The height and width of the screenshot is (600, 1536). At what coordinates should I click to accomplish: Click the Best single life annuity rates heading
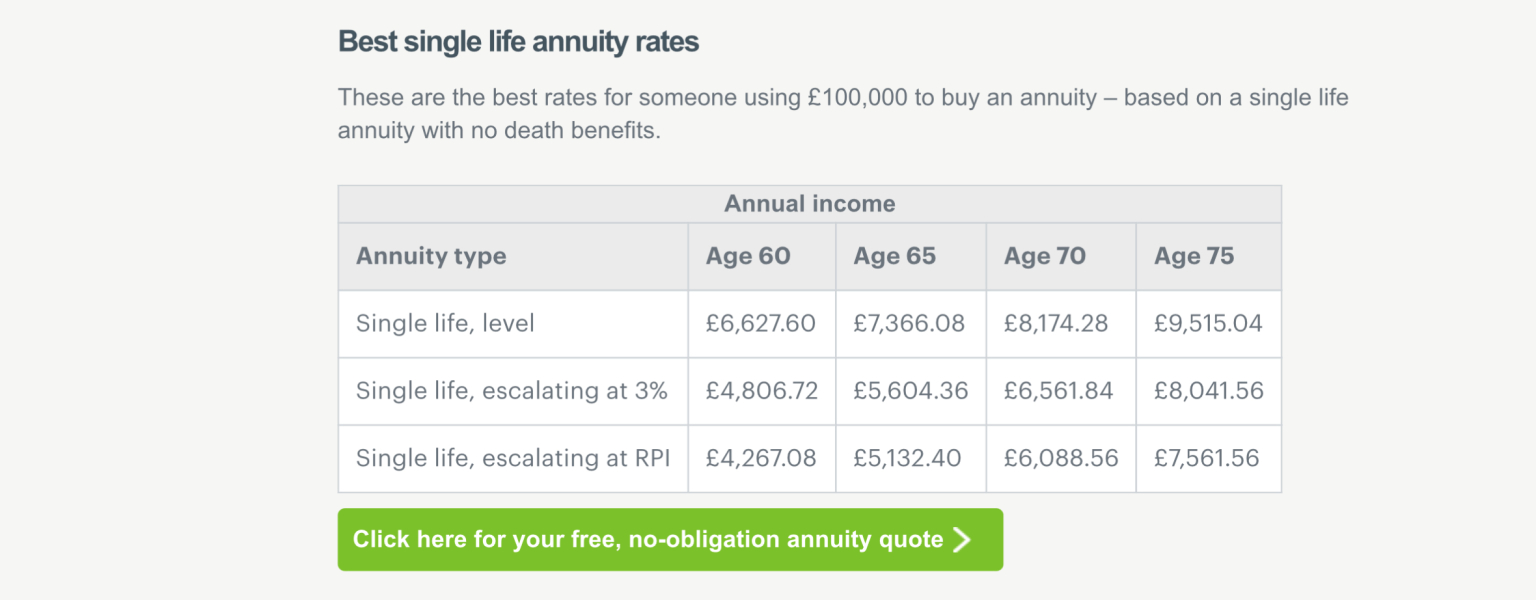click(518, 42)
